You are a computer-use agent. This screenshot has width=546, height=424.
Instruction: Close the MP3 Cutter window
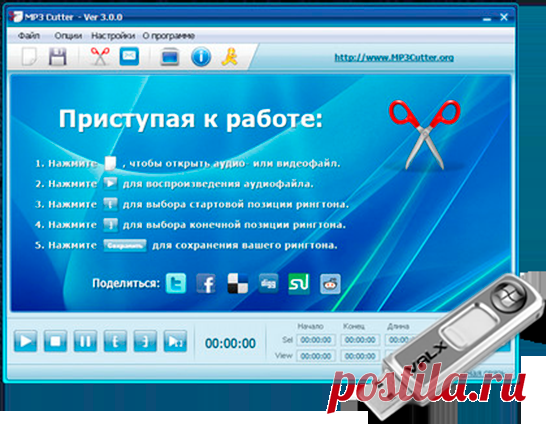504,17
